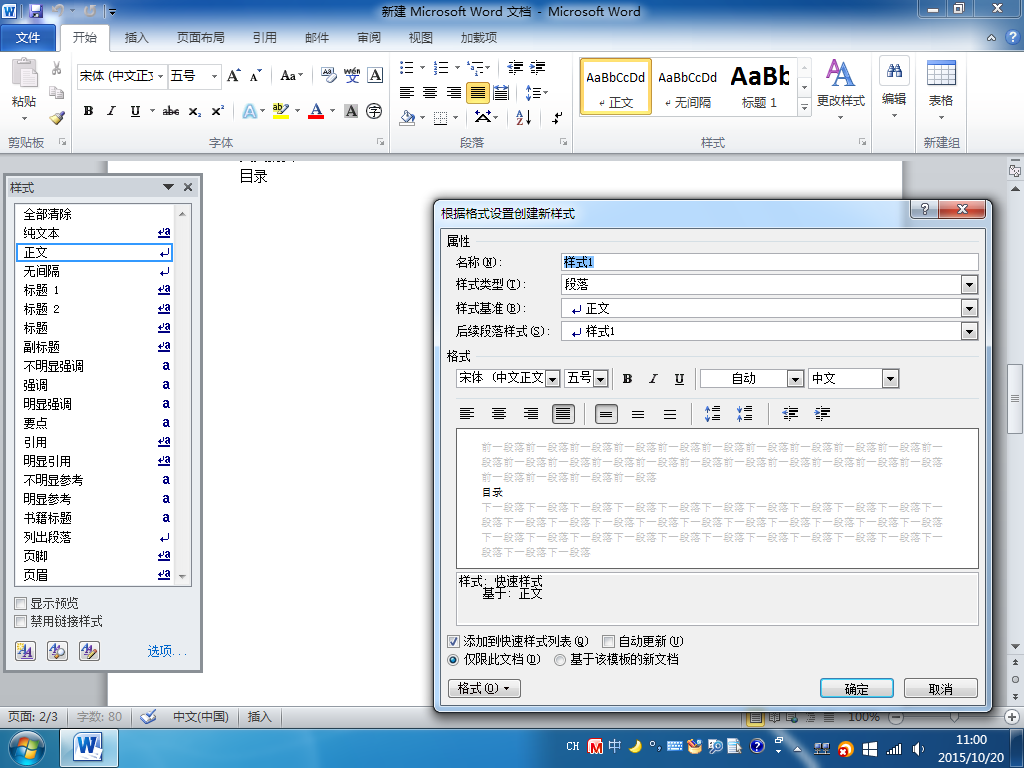The image size is (1024, 768).
Task: Enable the Automatically update checkbox
Action: coord(608,641)
